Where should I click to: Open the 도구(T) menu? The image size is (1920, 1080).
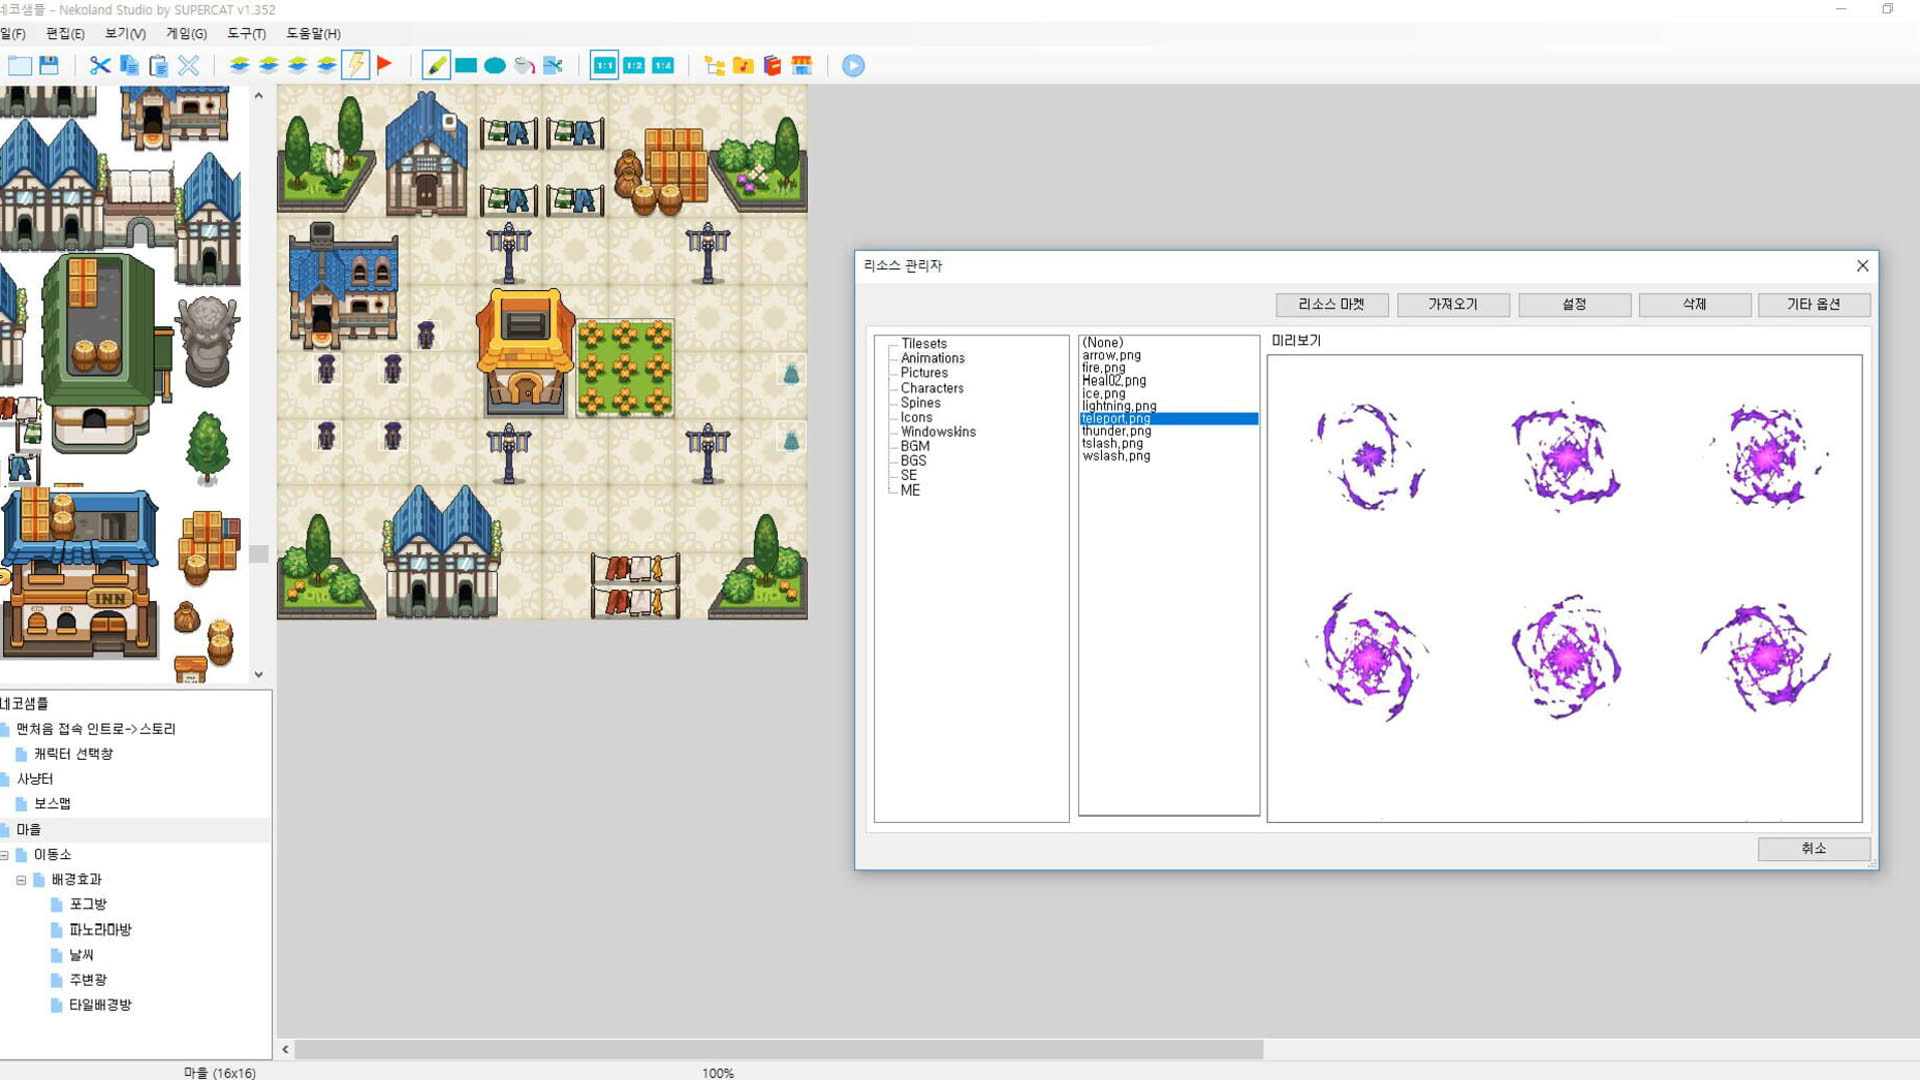246,34
